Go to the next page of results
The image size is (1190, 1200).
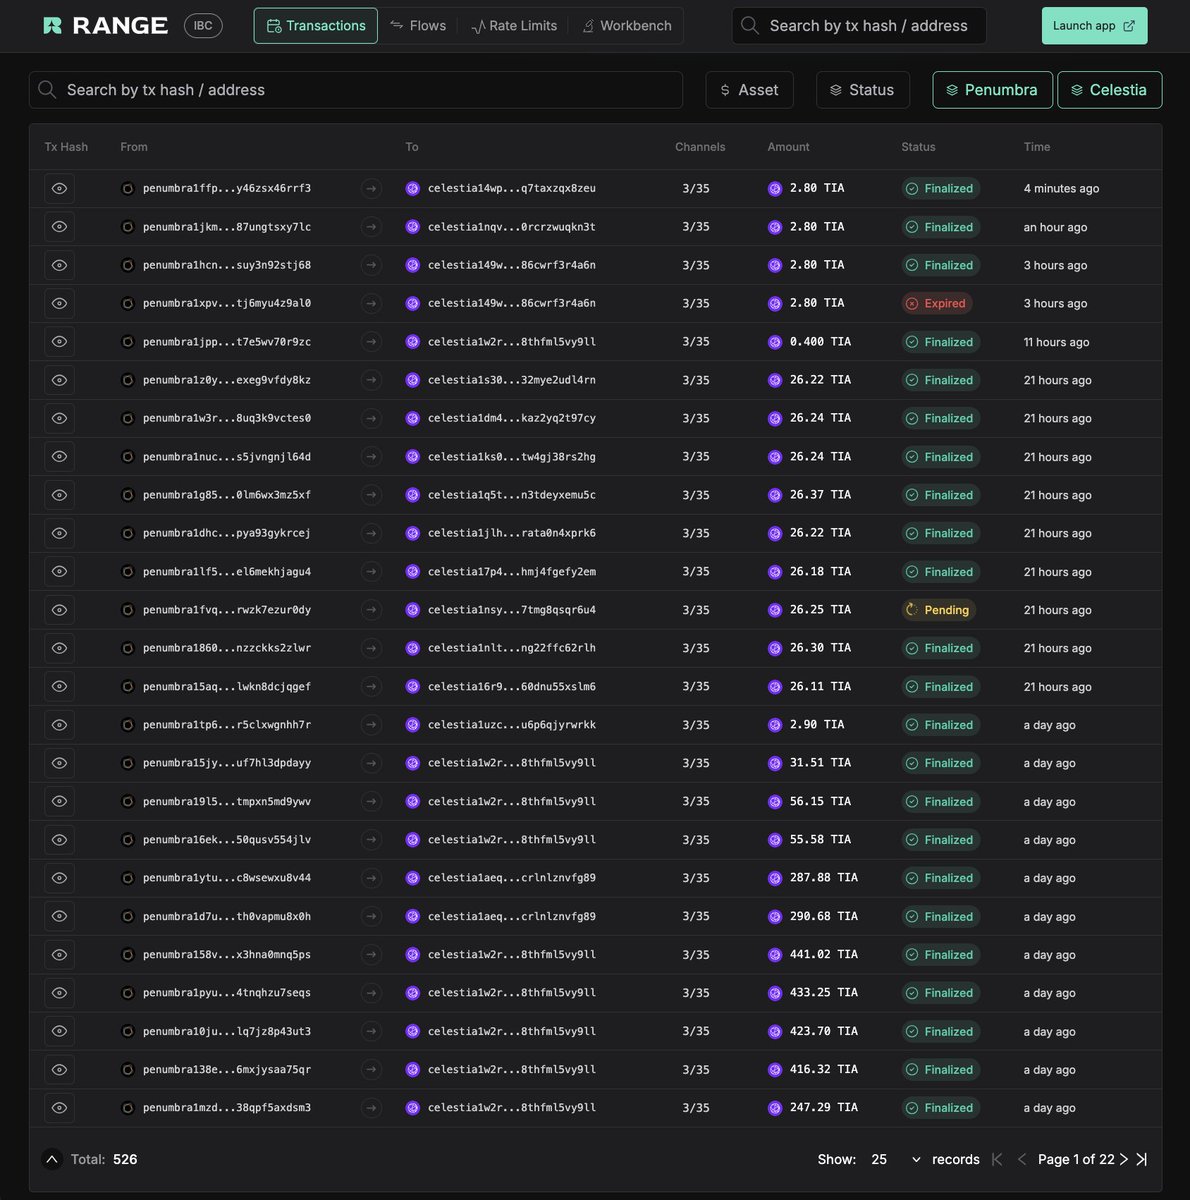click(x=1124, y=1159)
